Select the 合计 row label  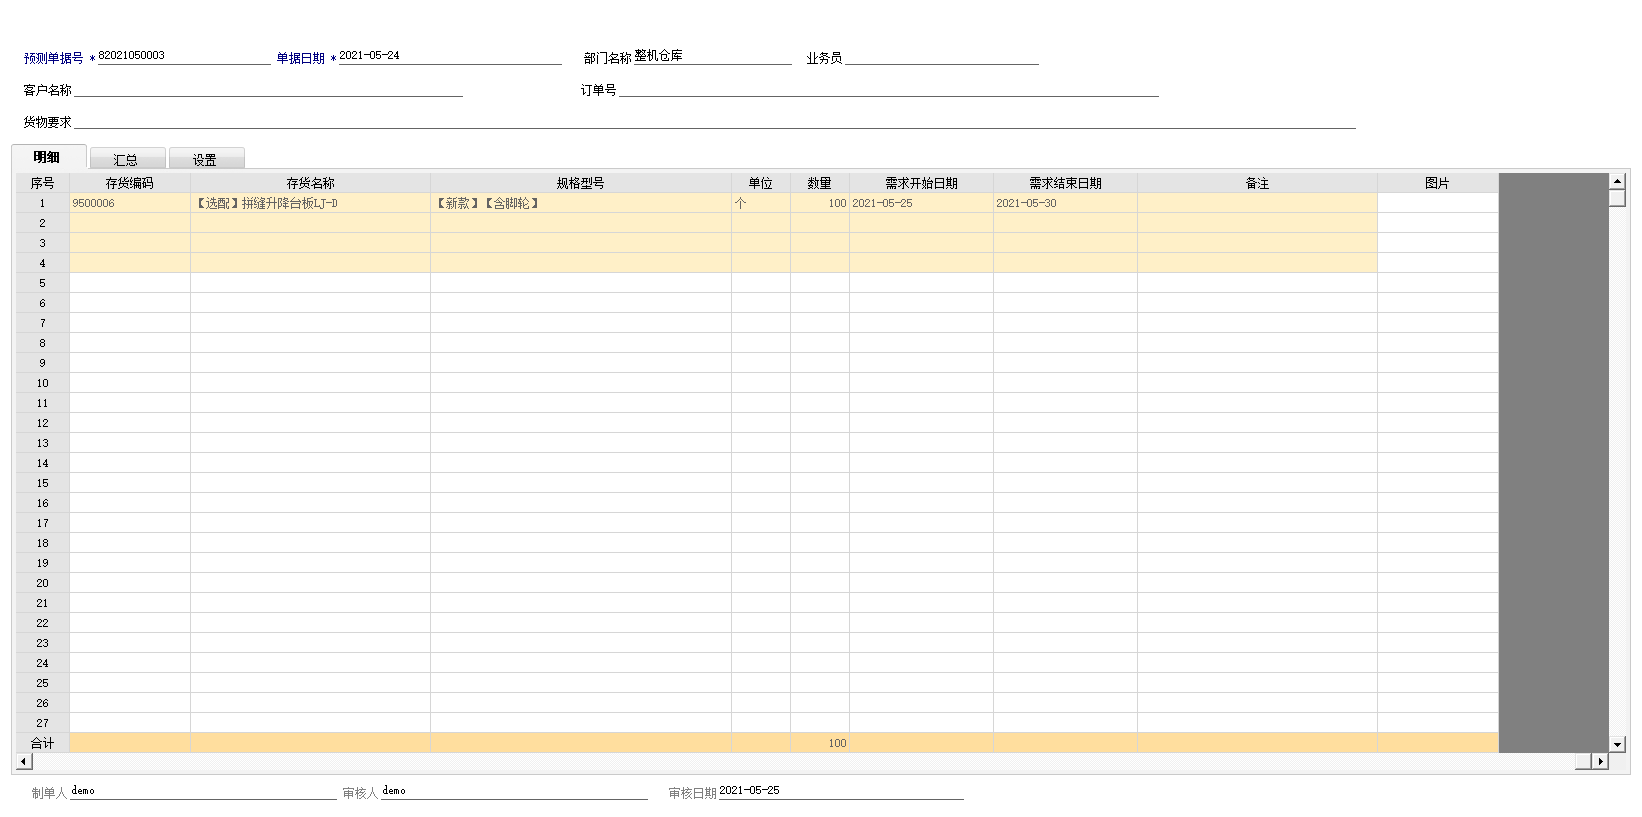pos(43,743)
